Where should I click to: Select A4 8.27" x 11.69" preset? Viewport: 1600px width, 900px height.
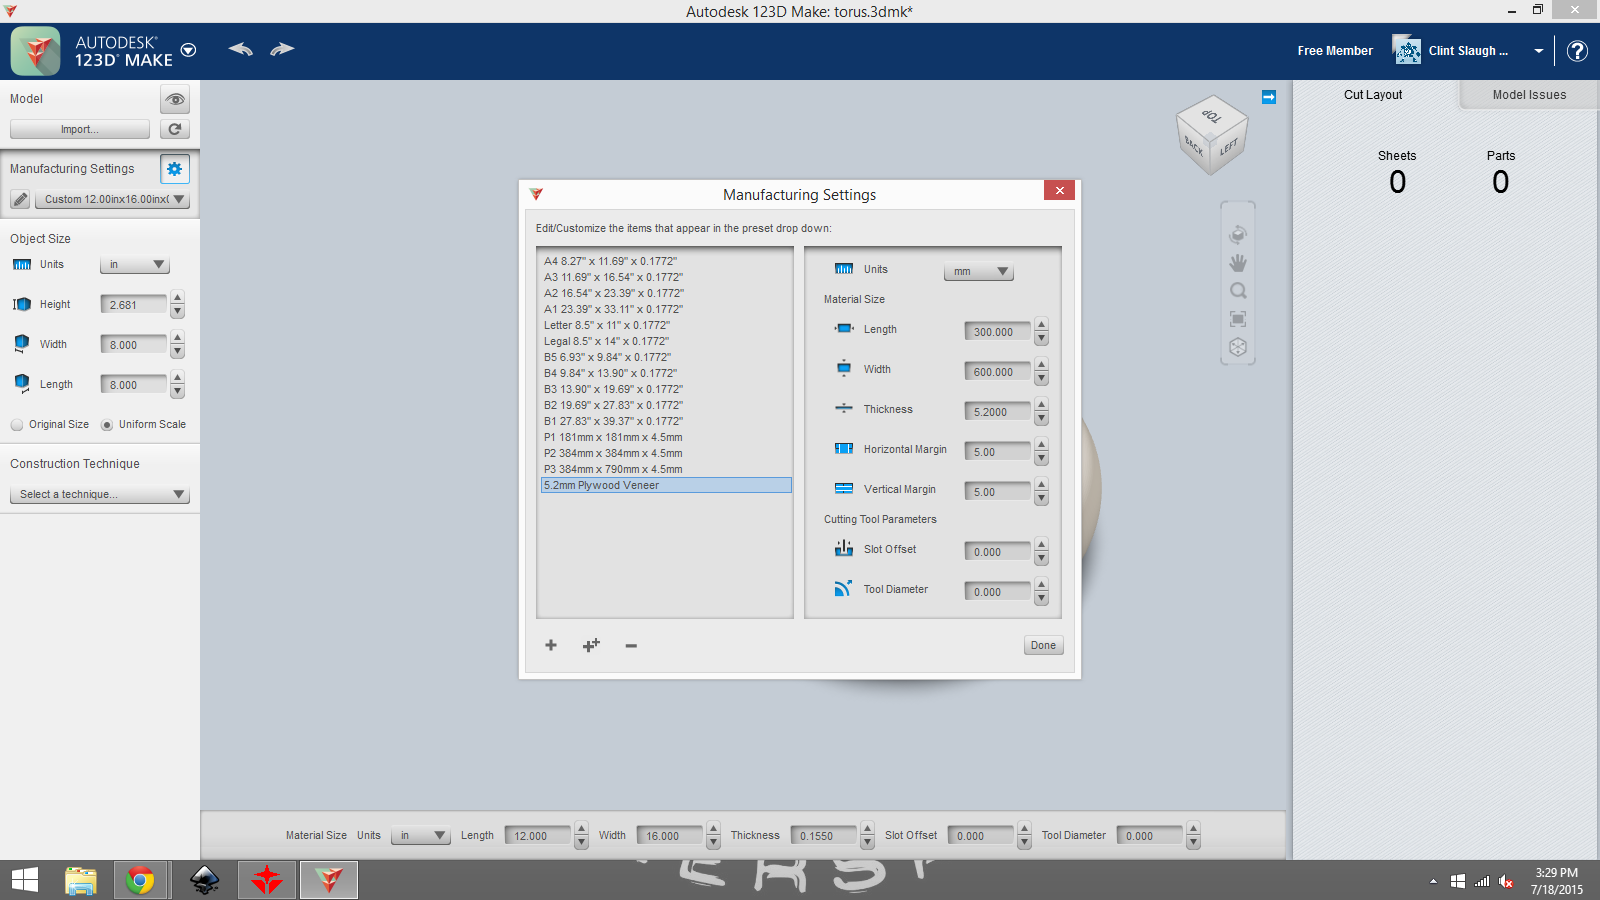coord(665,261)
